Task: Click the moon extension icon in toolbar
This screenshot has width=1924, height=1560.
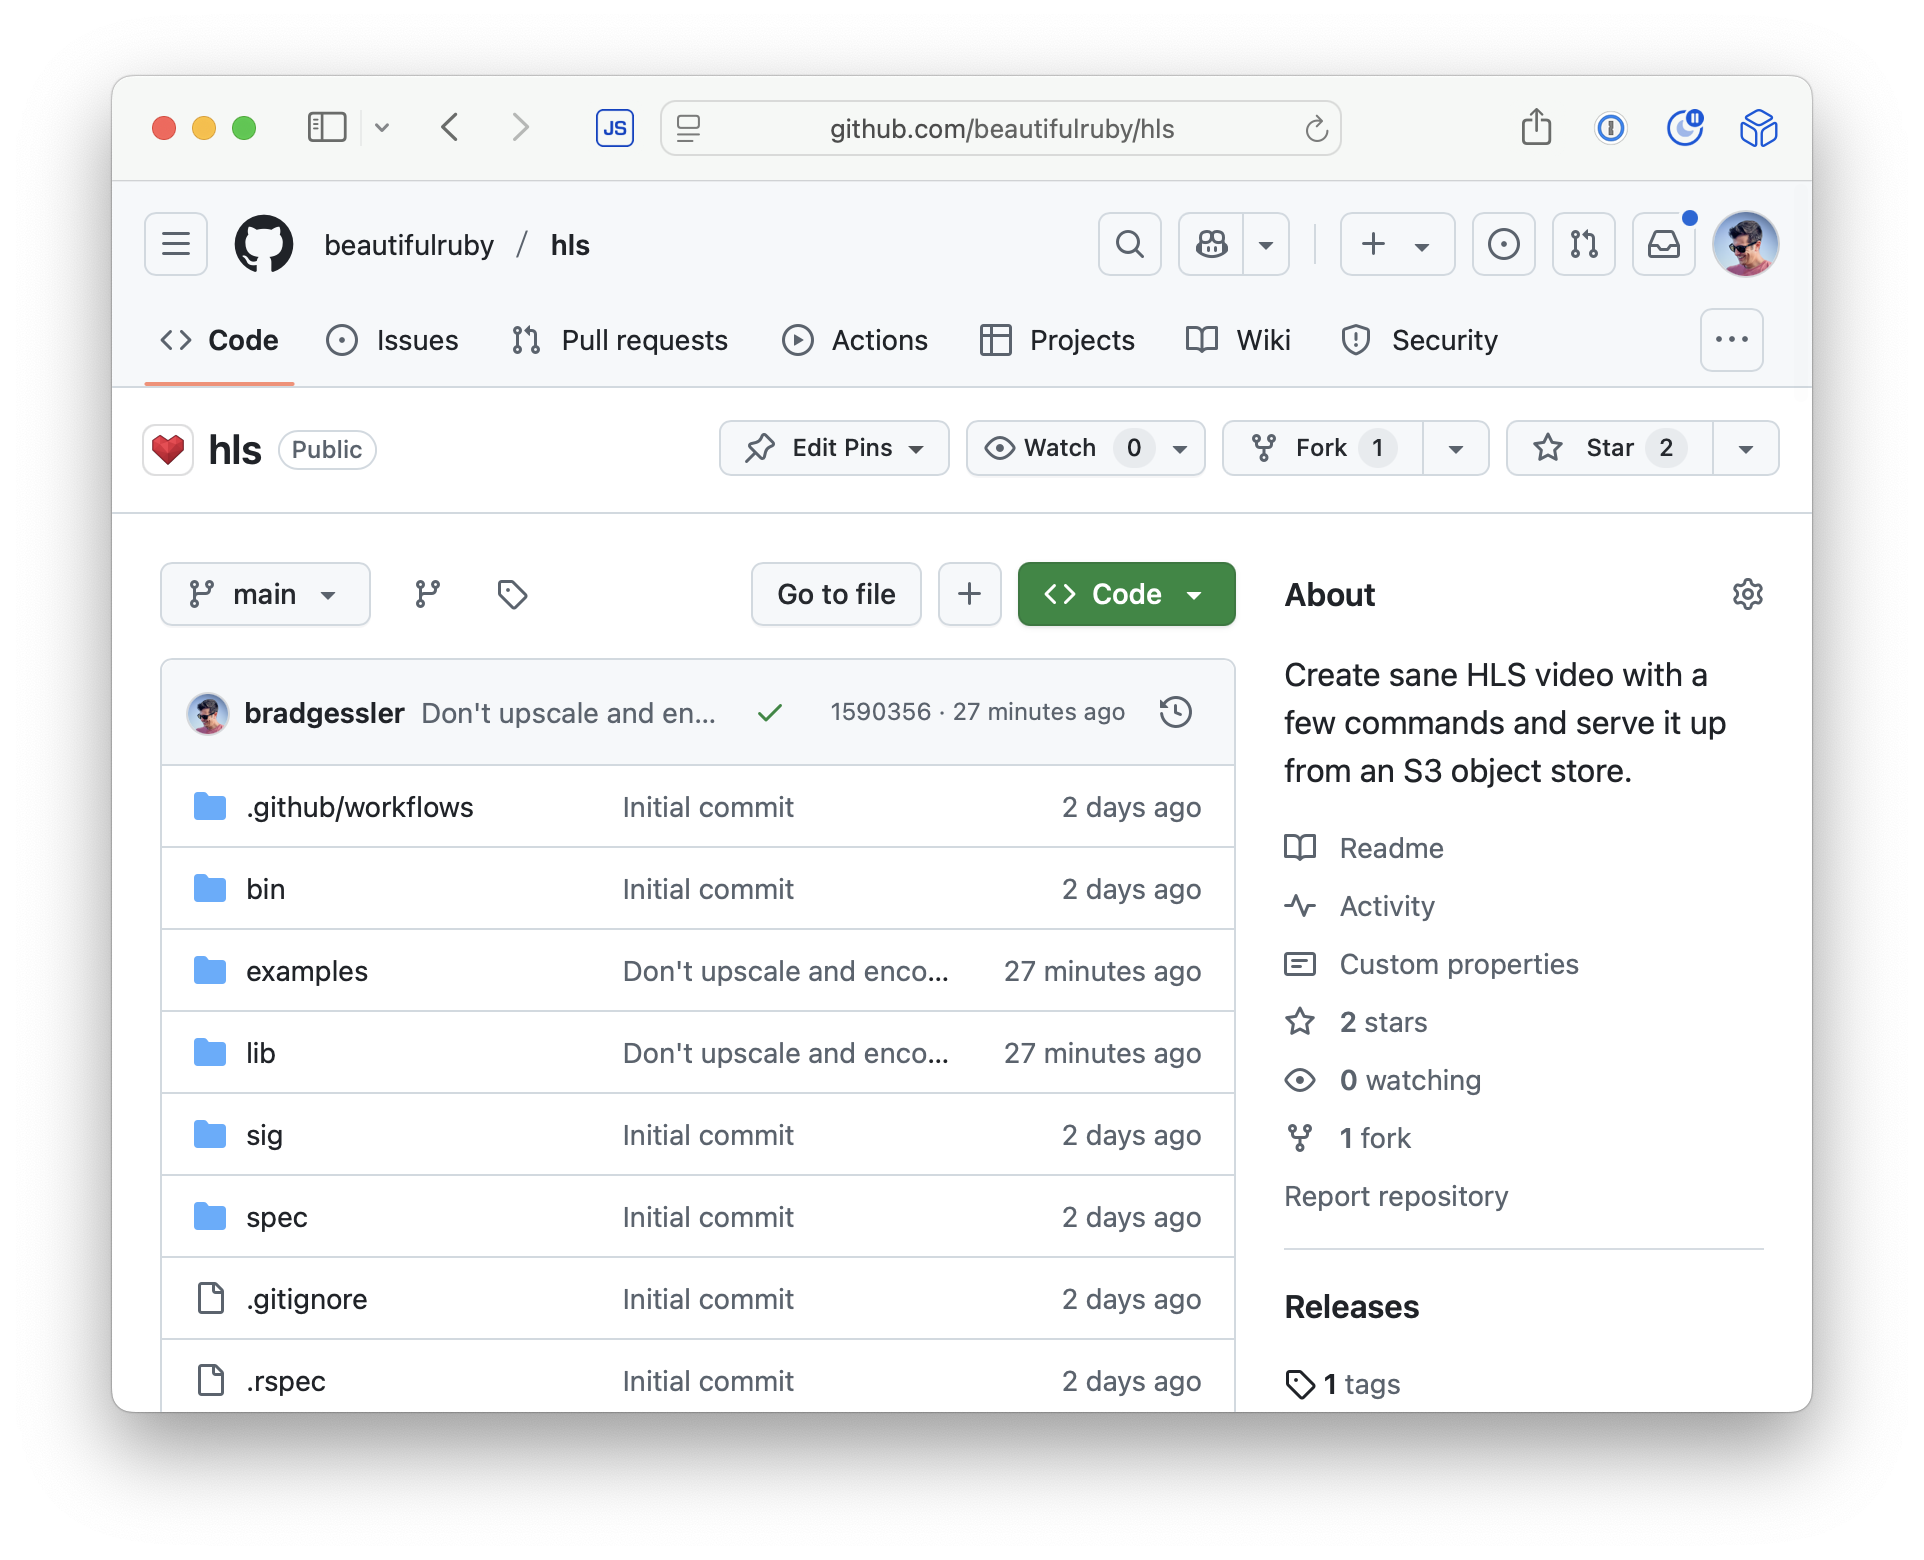Action: pos(1685,128)
